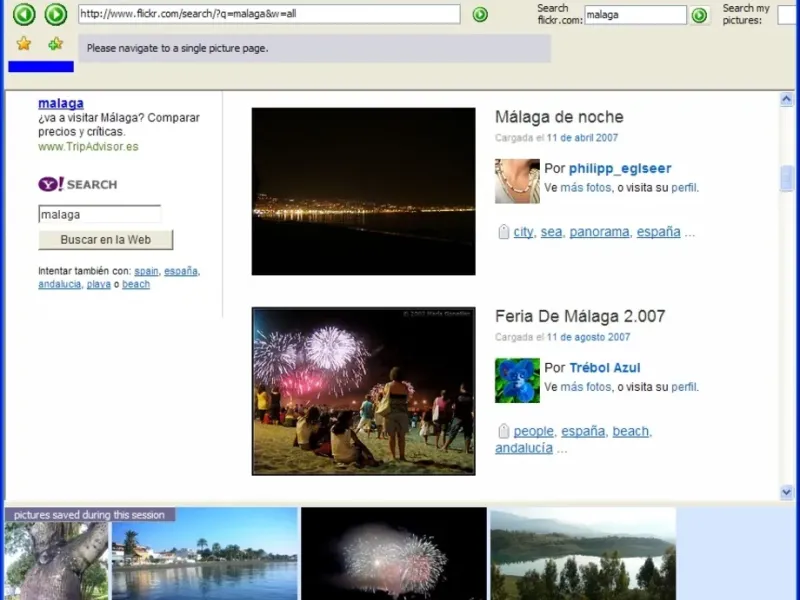Click the 11 de agosto 2007 date link

588,337
